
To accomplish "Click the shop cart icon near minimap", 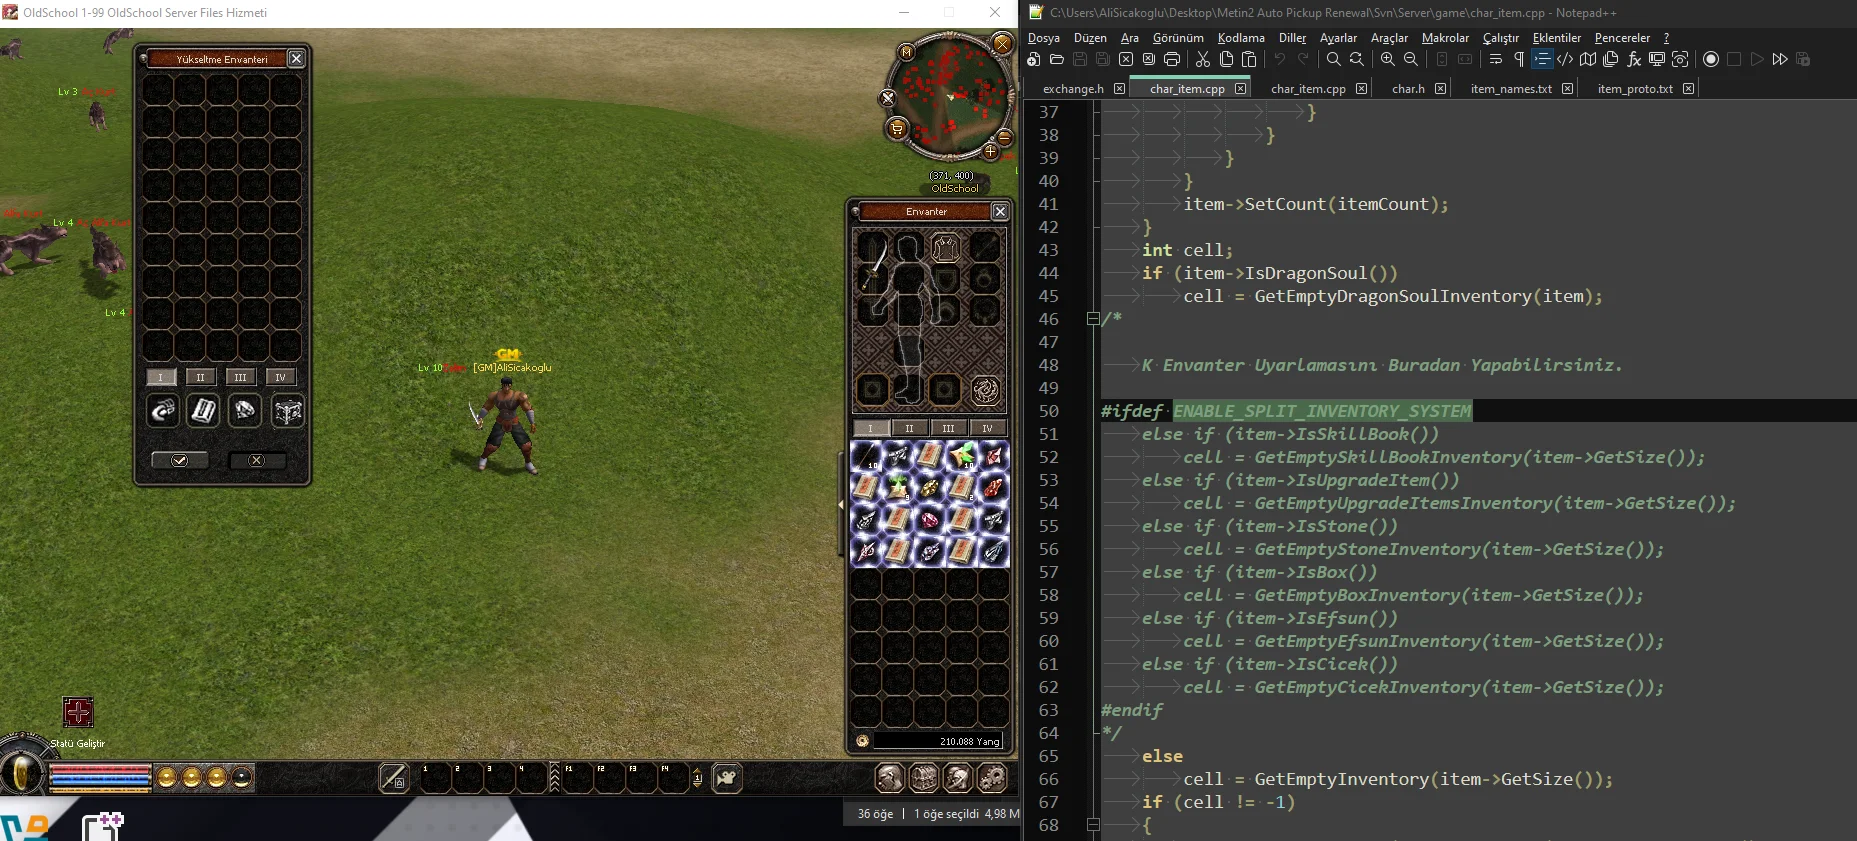I will tap(897, 128).
